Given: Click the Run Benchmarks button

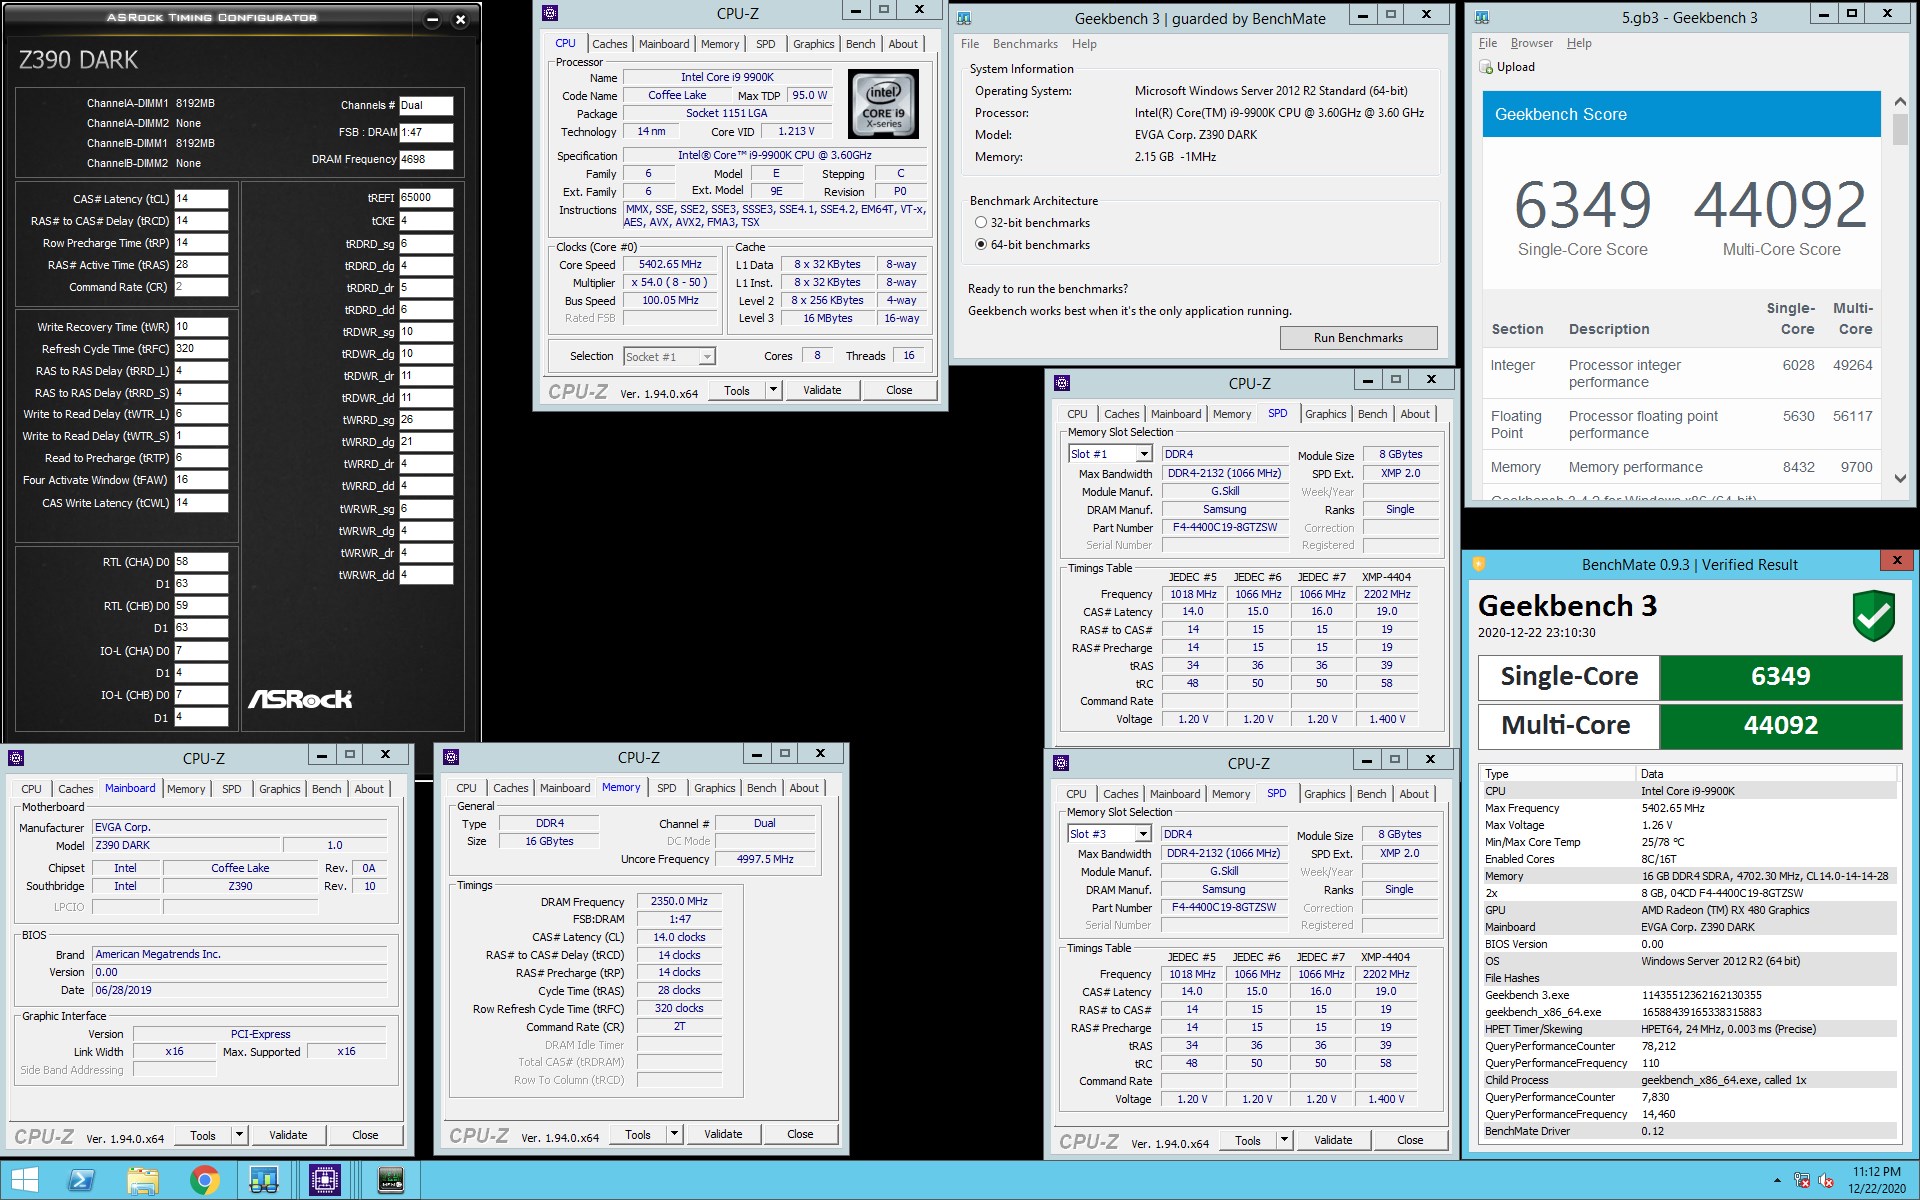Looking at the screenshot, I should click(1358, 338).
